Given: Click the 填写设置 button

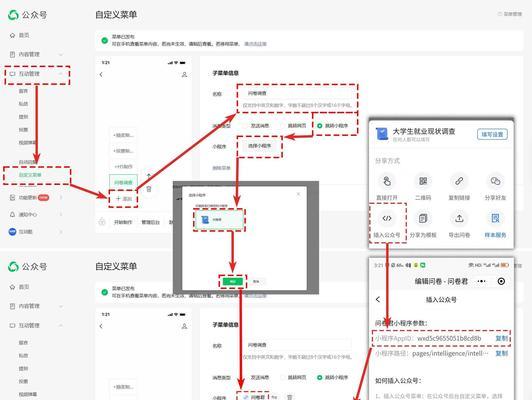Looking at the screenshot, I should click(492, 134).
